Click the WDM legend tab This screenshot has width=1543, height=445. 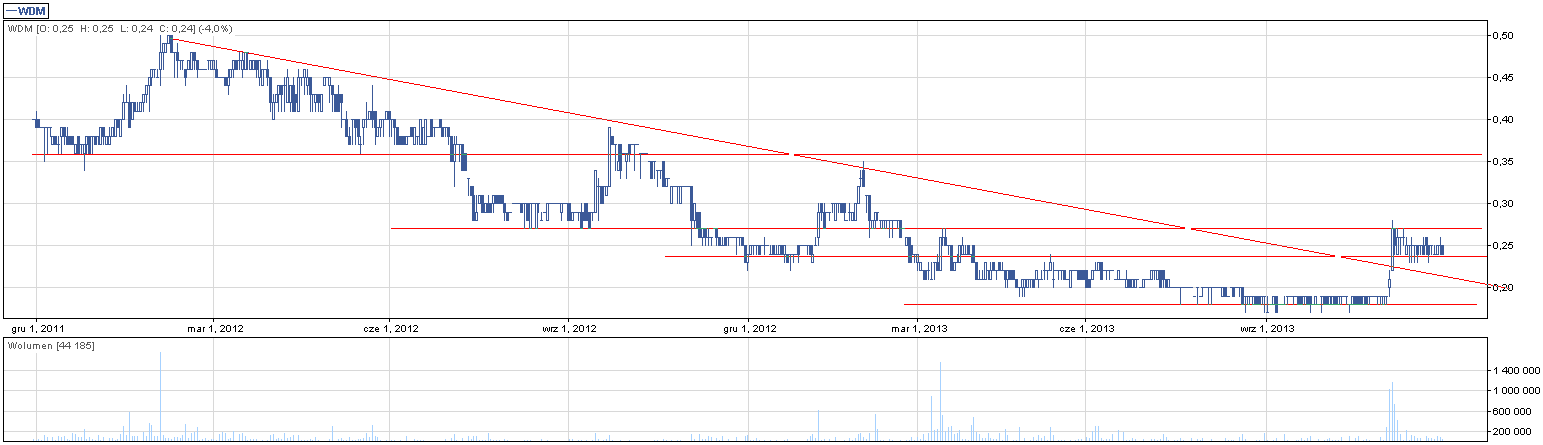pyautogui.click(x=28, y=9)
